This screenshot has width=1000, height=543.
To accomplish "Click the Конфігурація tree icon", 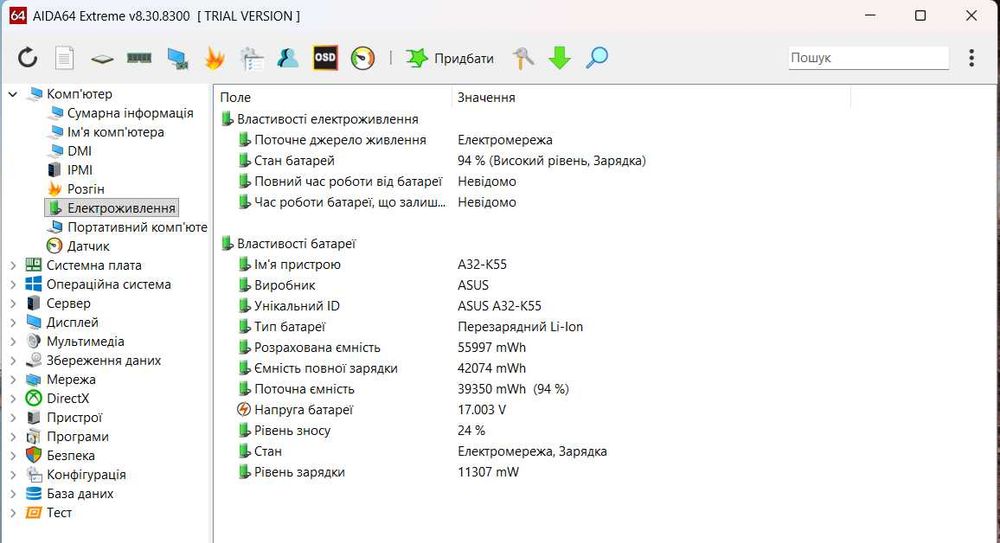I will (34, 475).
